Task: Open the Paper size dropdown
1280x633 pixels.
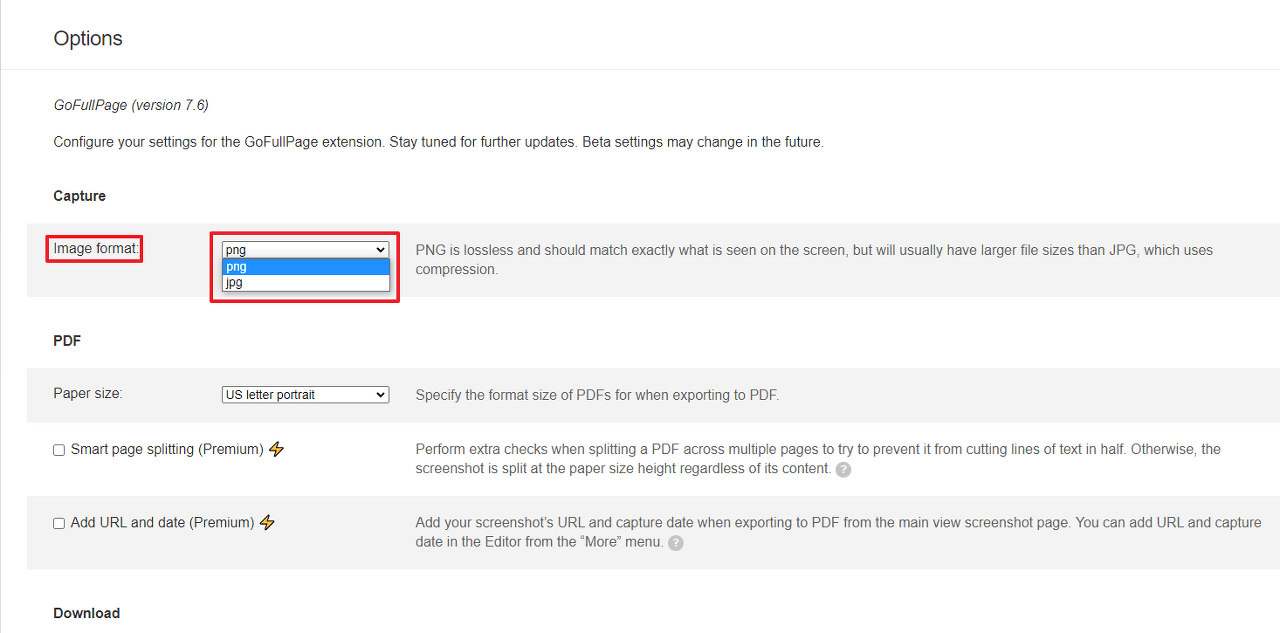Action: 305,395
